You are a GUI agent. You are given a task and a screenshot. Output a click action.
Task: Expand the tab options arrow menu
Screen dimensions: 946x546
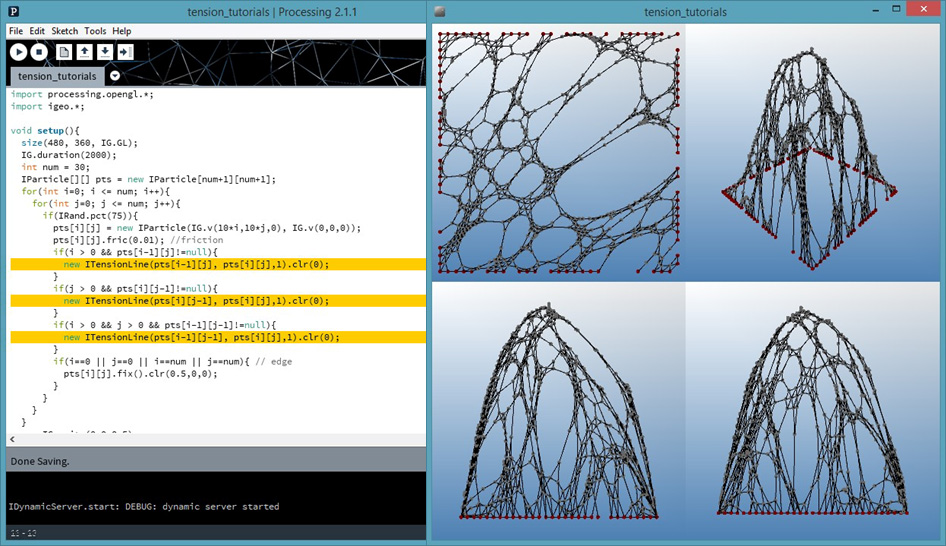click(115, 76)
